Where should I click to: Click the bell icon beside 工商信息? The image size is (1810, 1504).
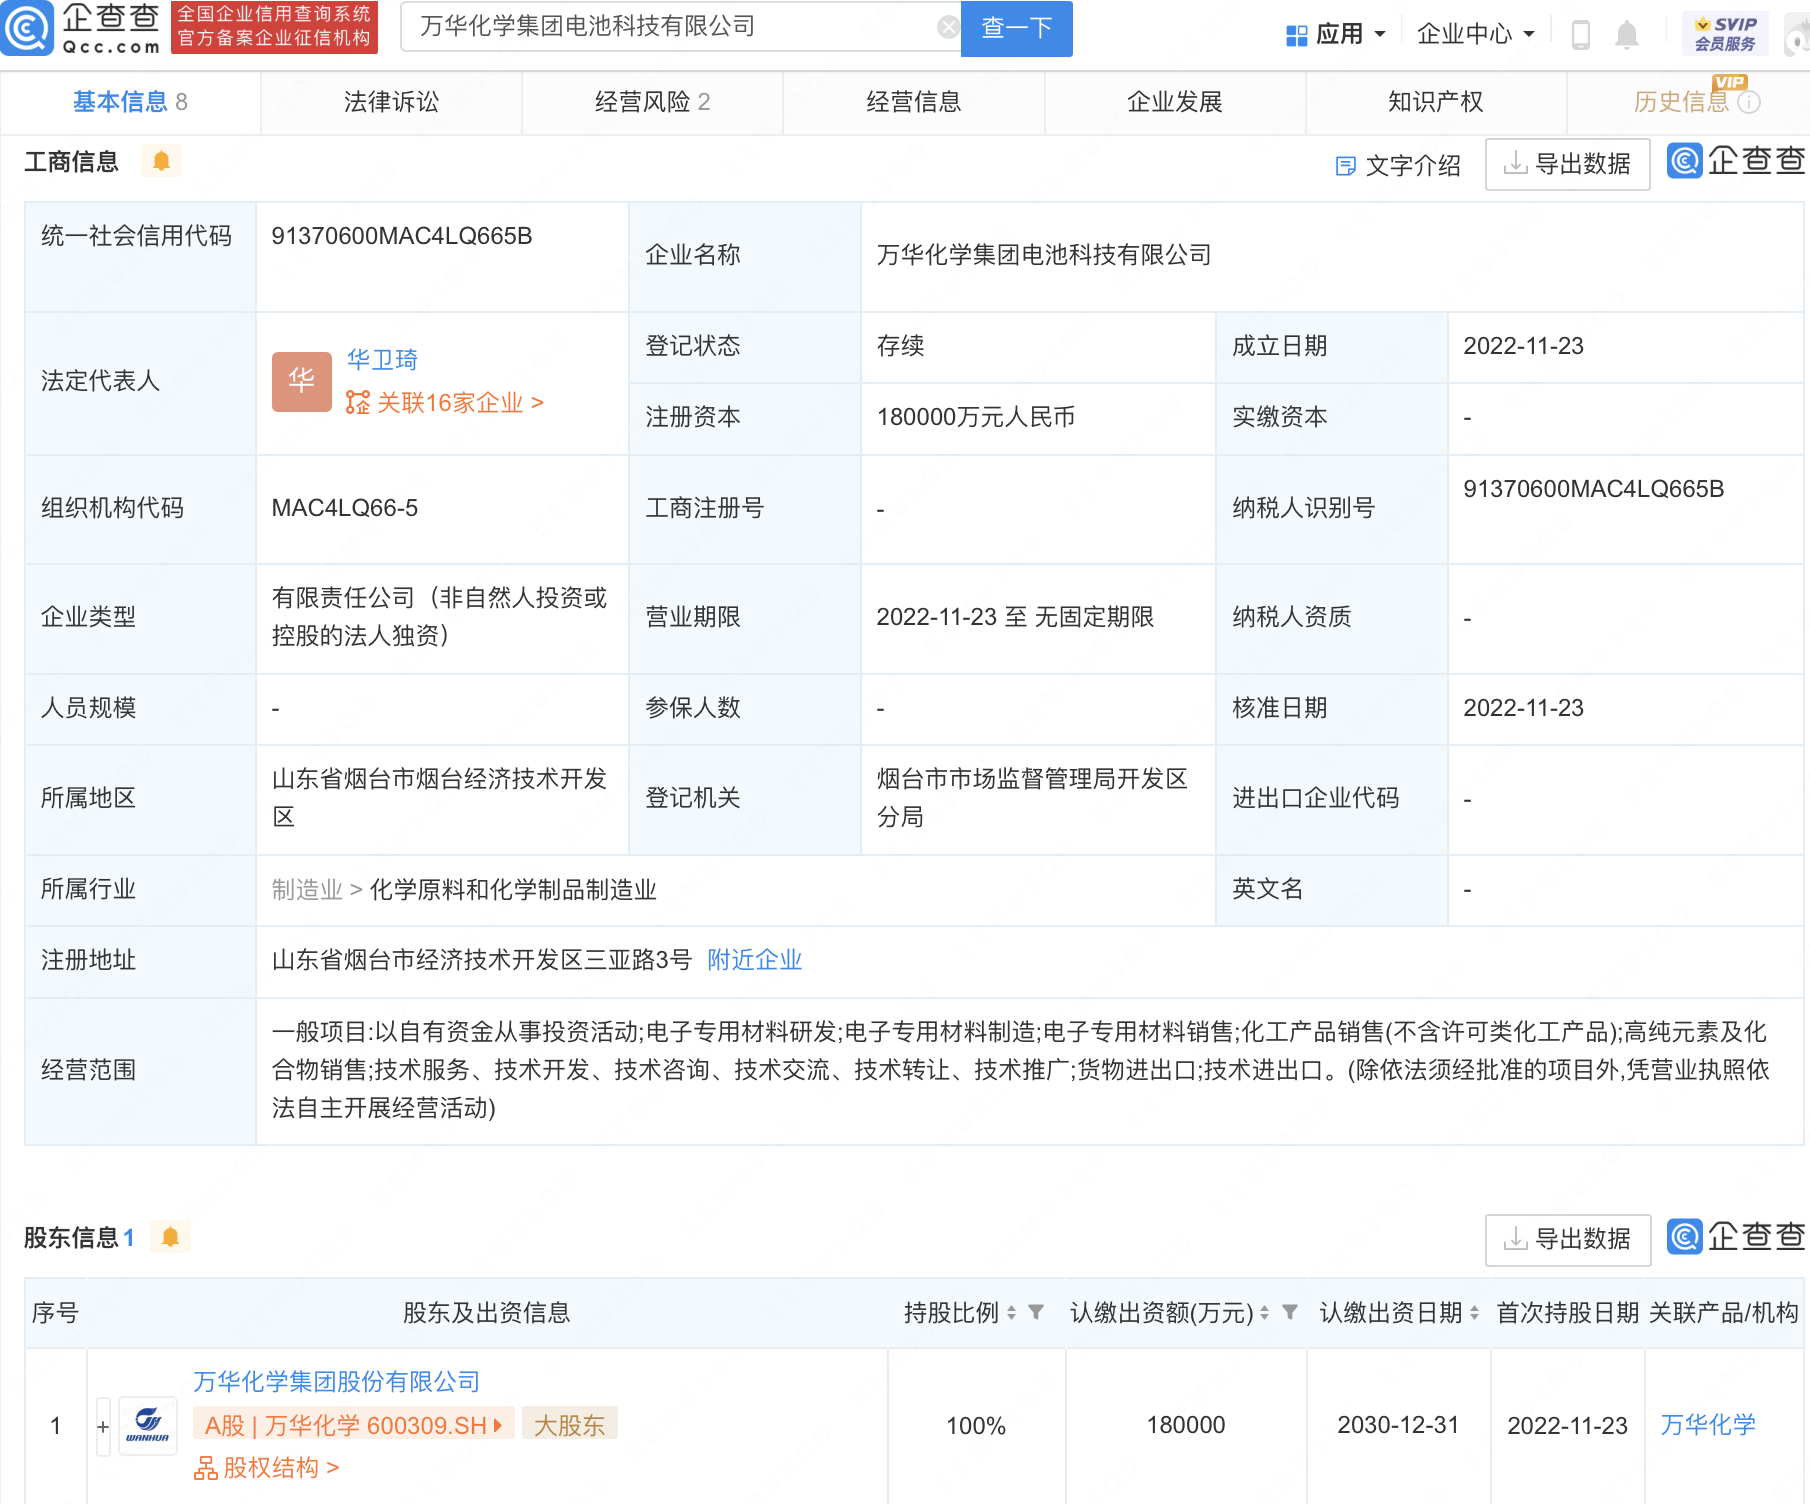(x=161, y=161)
